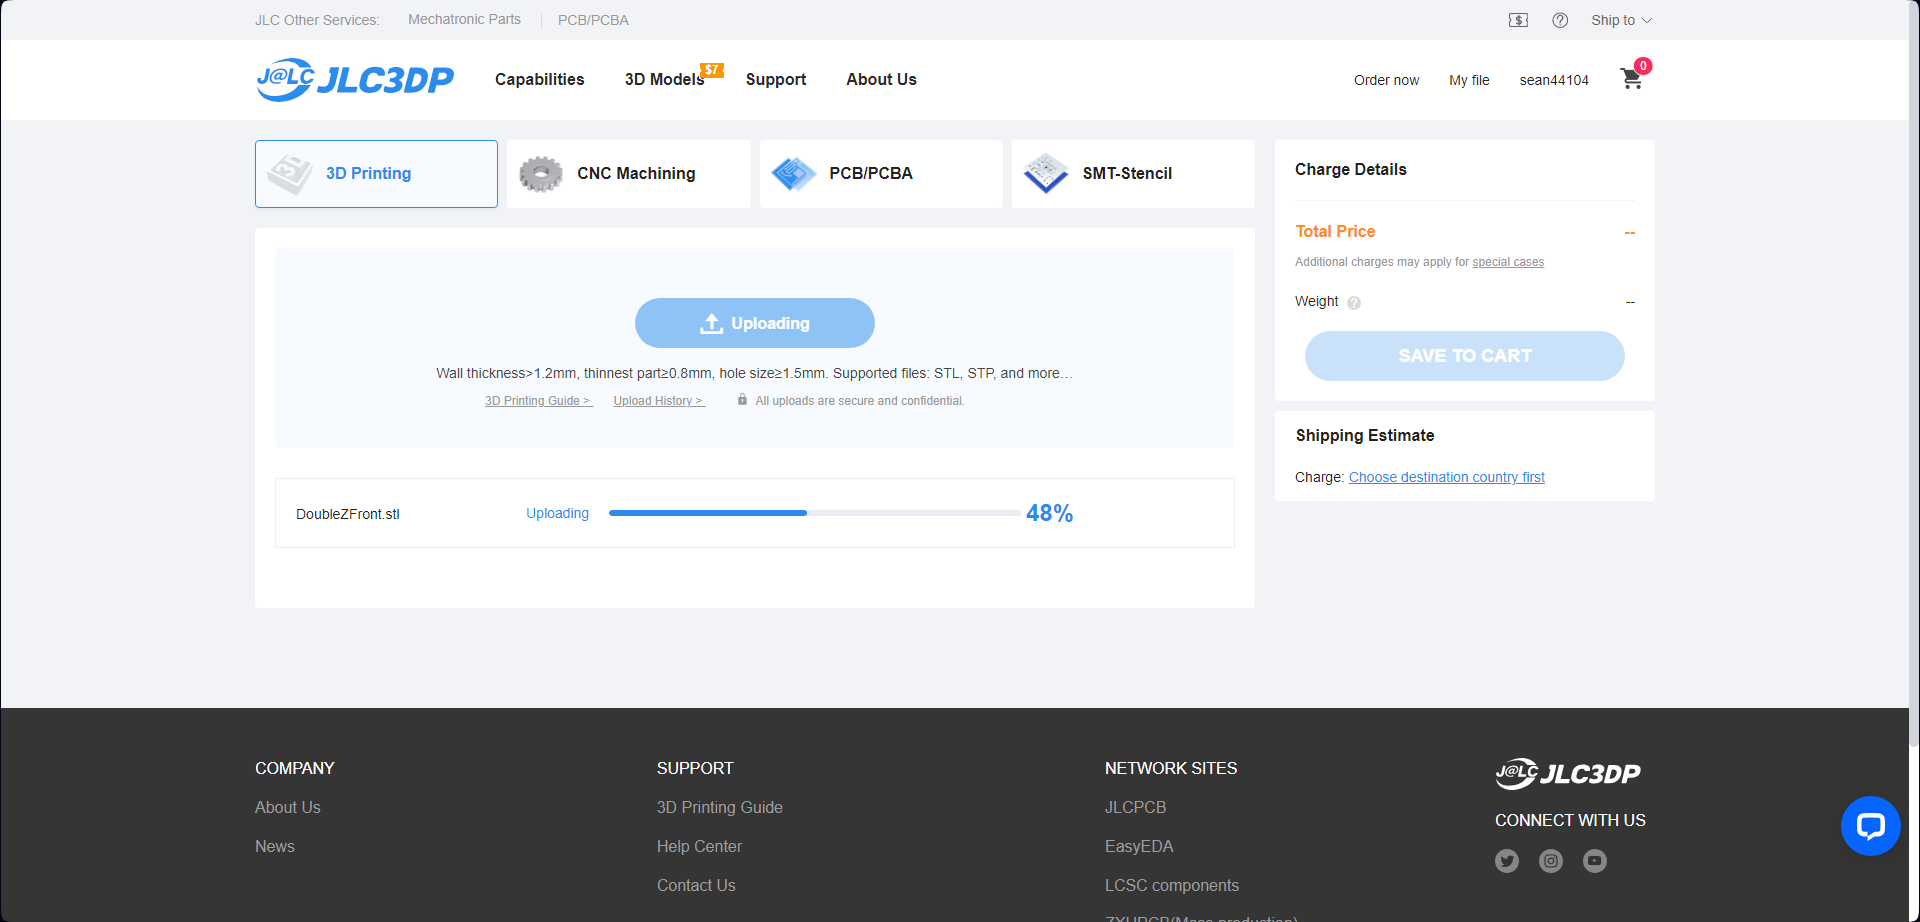
Task: Open footer About Us link
Action: tap(288, 807)
